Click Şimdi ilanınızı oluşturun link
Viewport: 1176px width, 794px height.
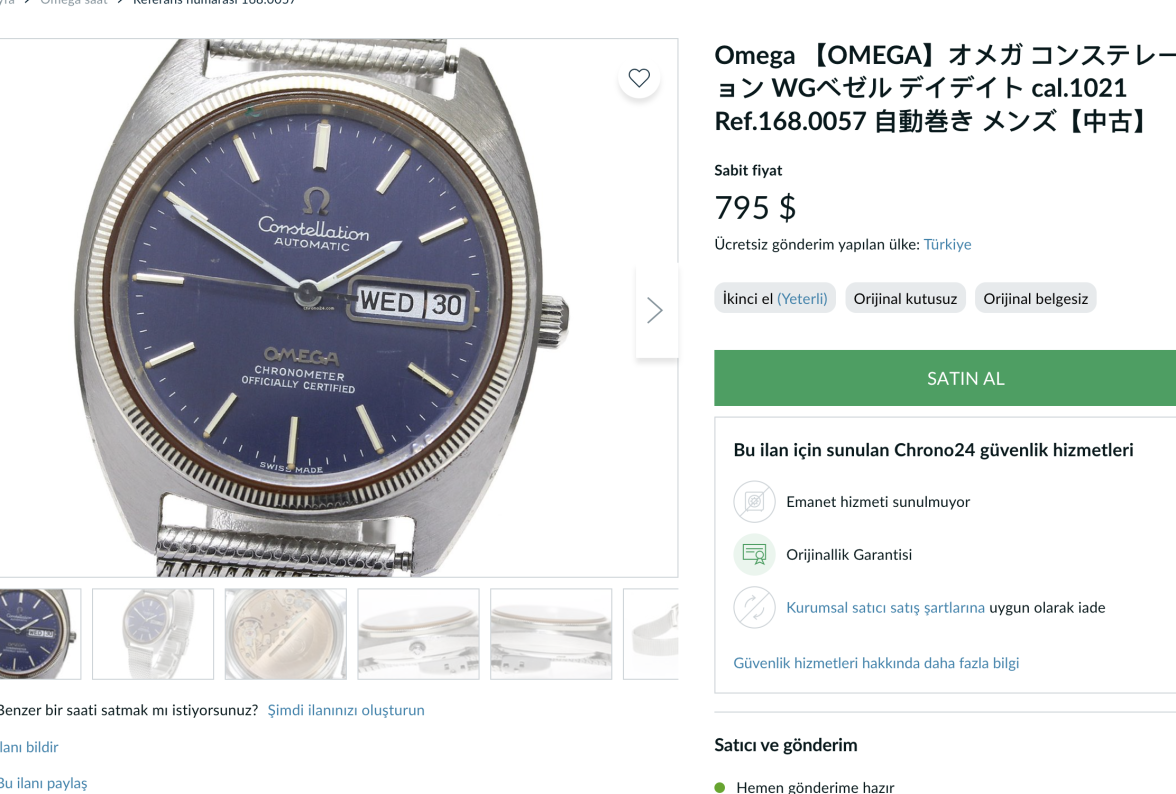coord(346,710)
